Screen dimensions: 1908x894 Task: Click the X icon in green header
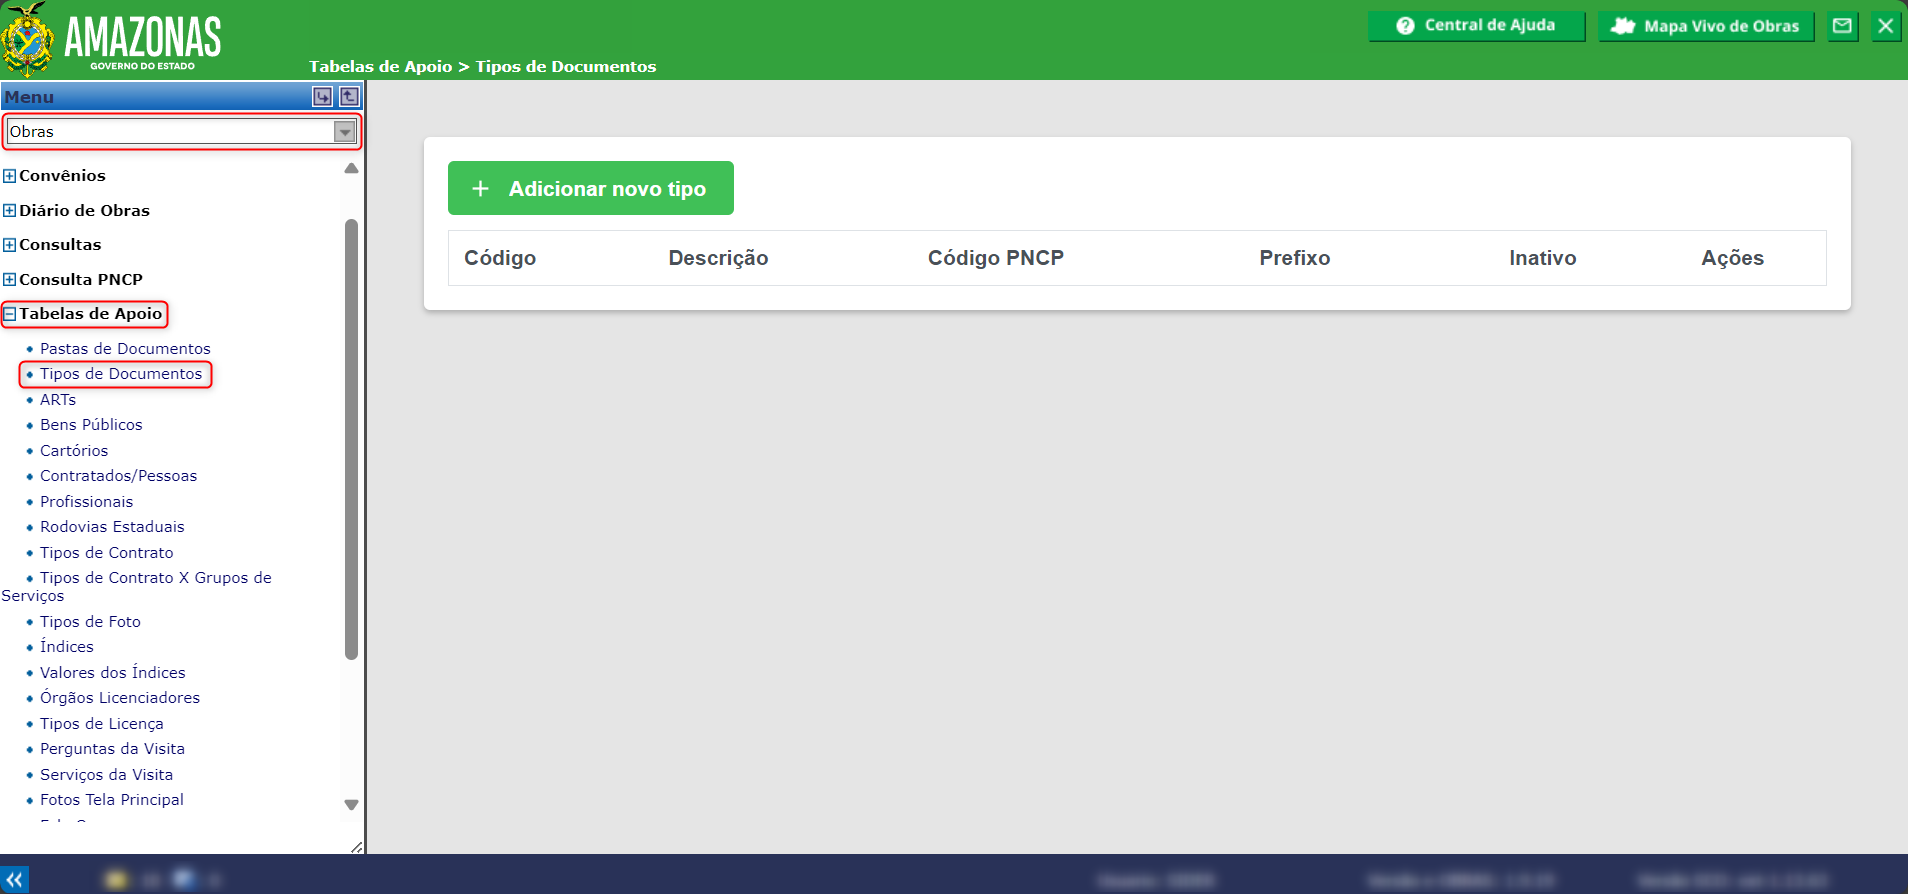pyautogui.click(x=1886, y=26)
